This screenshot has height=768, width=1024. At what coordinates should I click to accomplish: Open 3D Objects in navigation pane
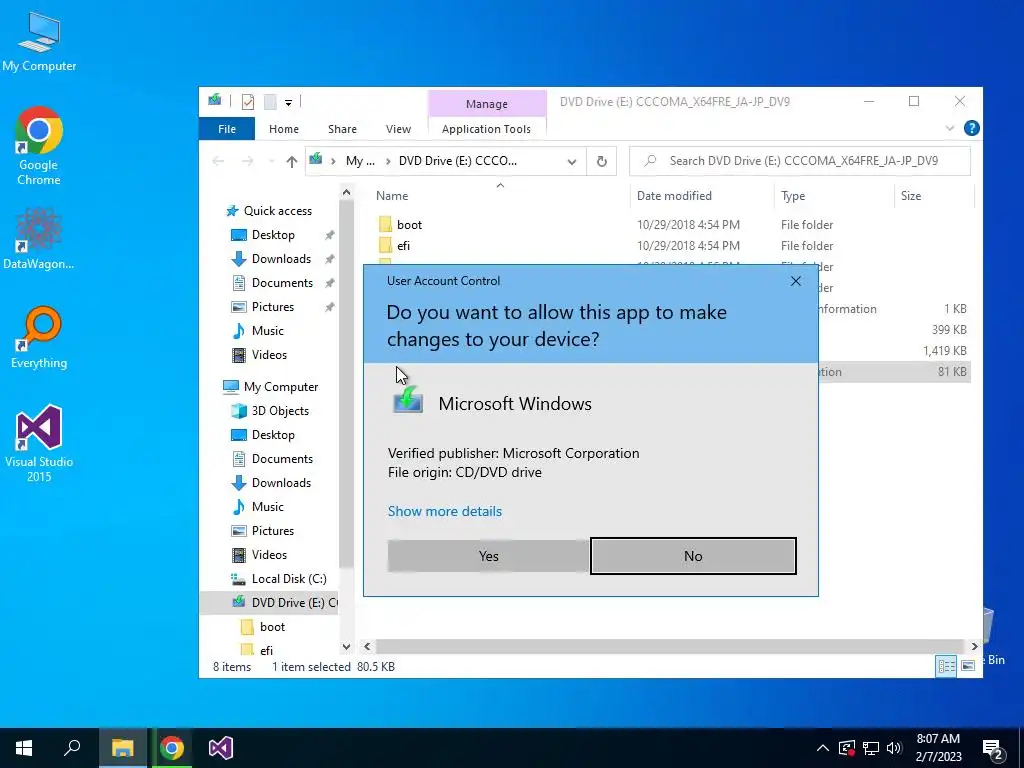pos(280,411)
